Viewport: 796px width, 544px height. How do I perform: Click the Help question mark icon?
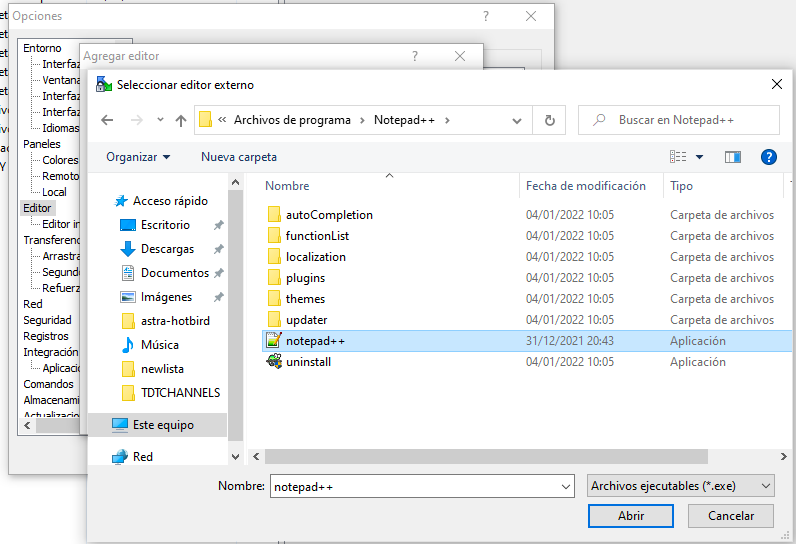768,157
